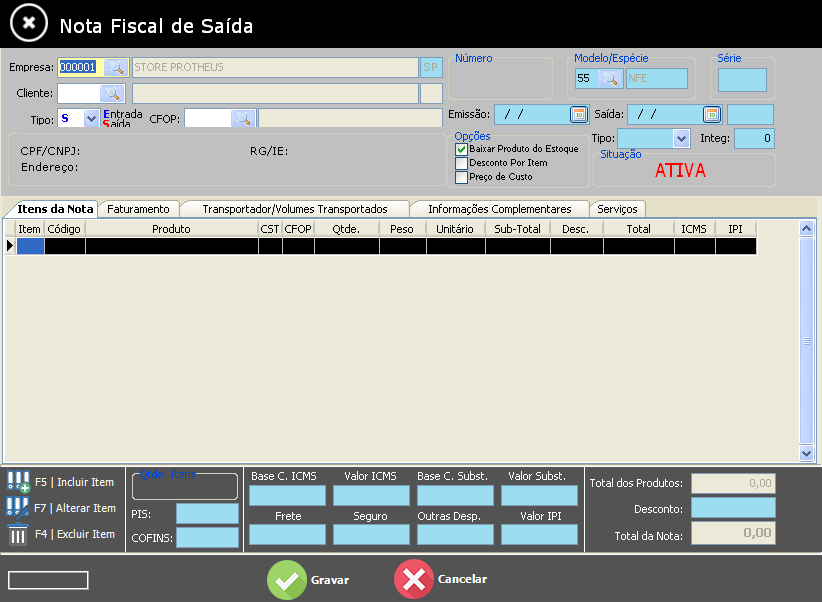The width and height of the screenshot is (822, 602).
Task: Click the Produto column header
Action: (x=171, y=229)
